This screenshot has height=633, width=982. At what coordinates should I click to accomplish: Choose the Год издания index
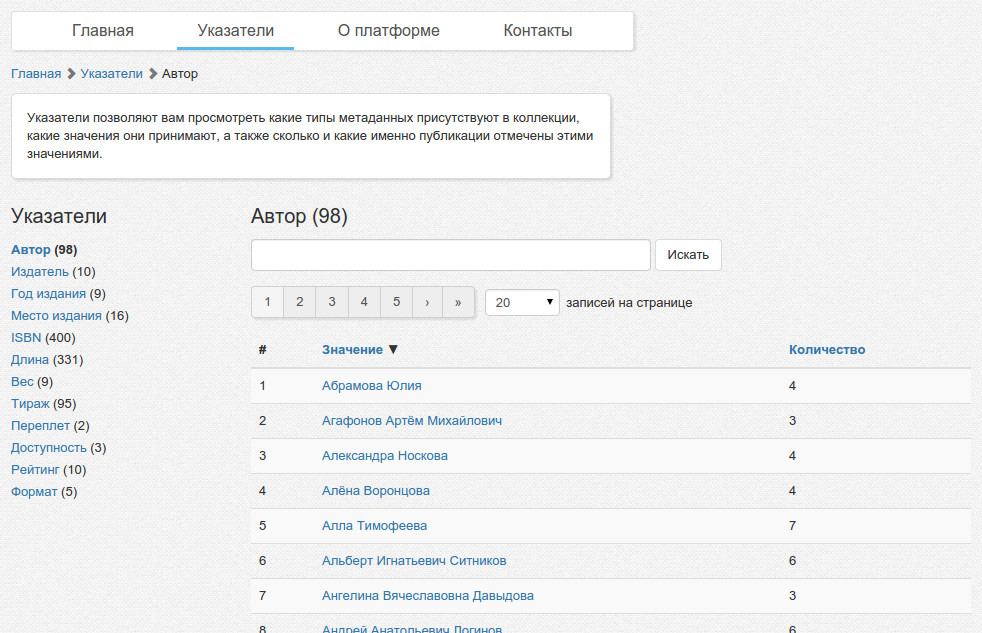pos(48,294)
